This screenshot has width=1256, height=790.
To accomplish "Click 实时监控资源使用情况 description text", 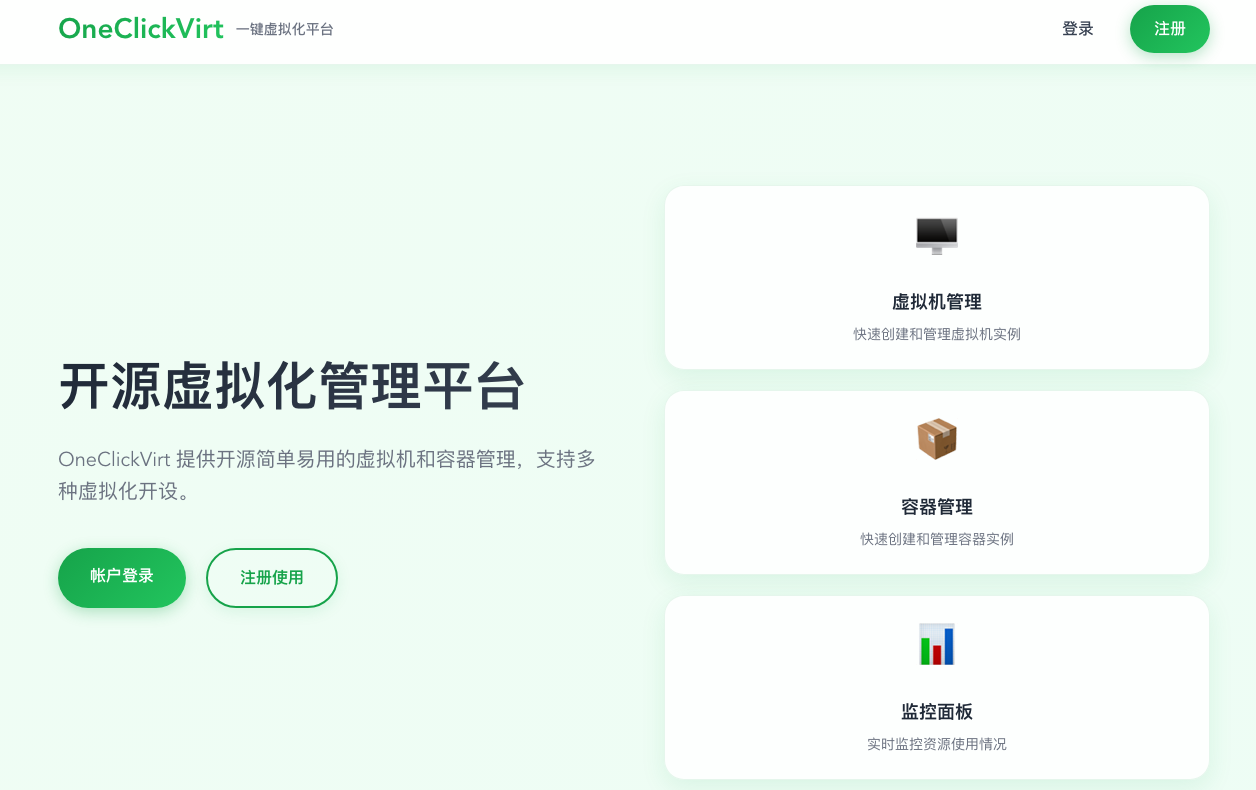I will [x=937, y=744].
